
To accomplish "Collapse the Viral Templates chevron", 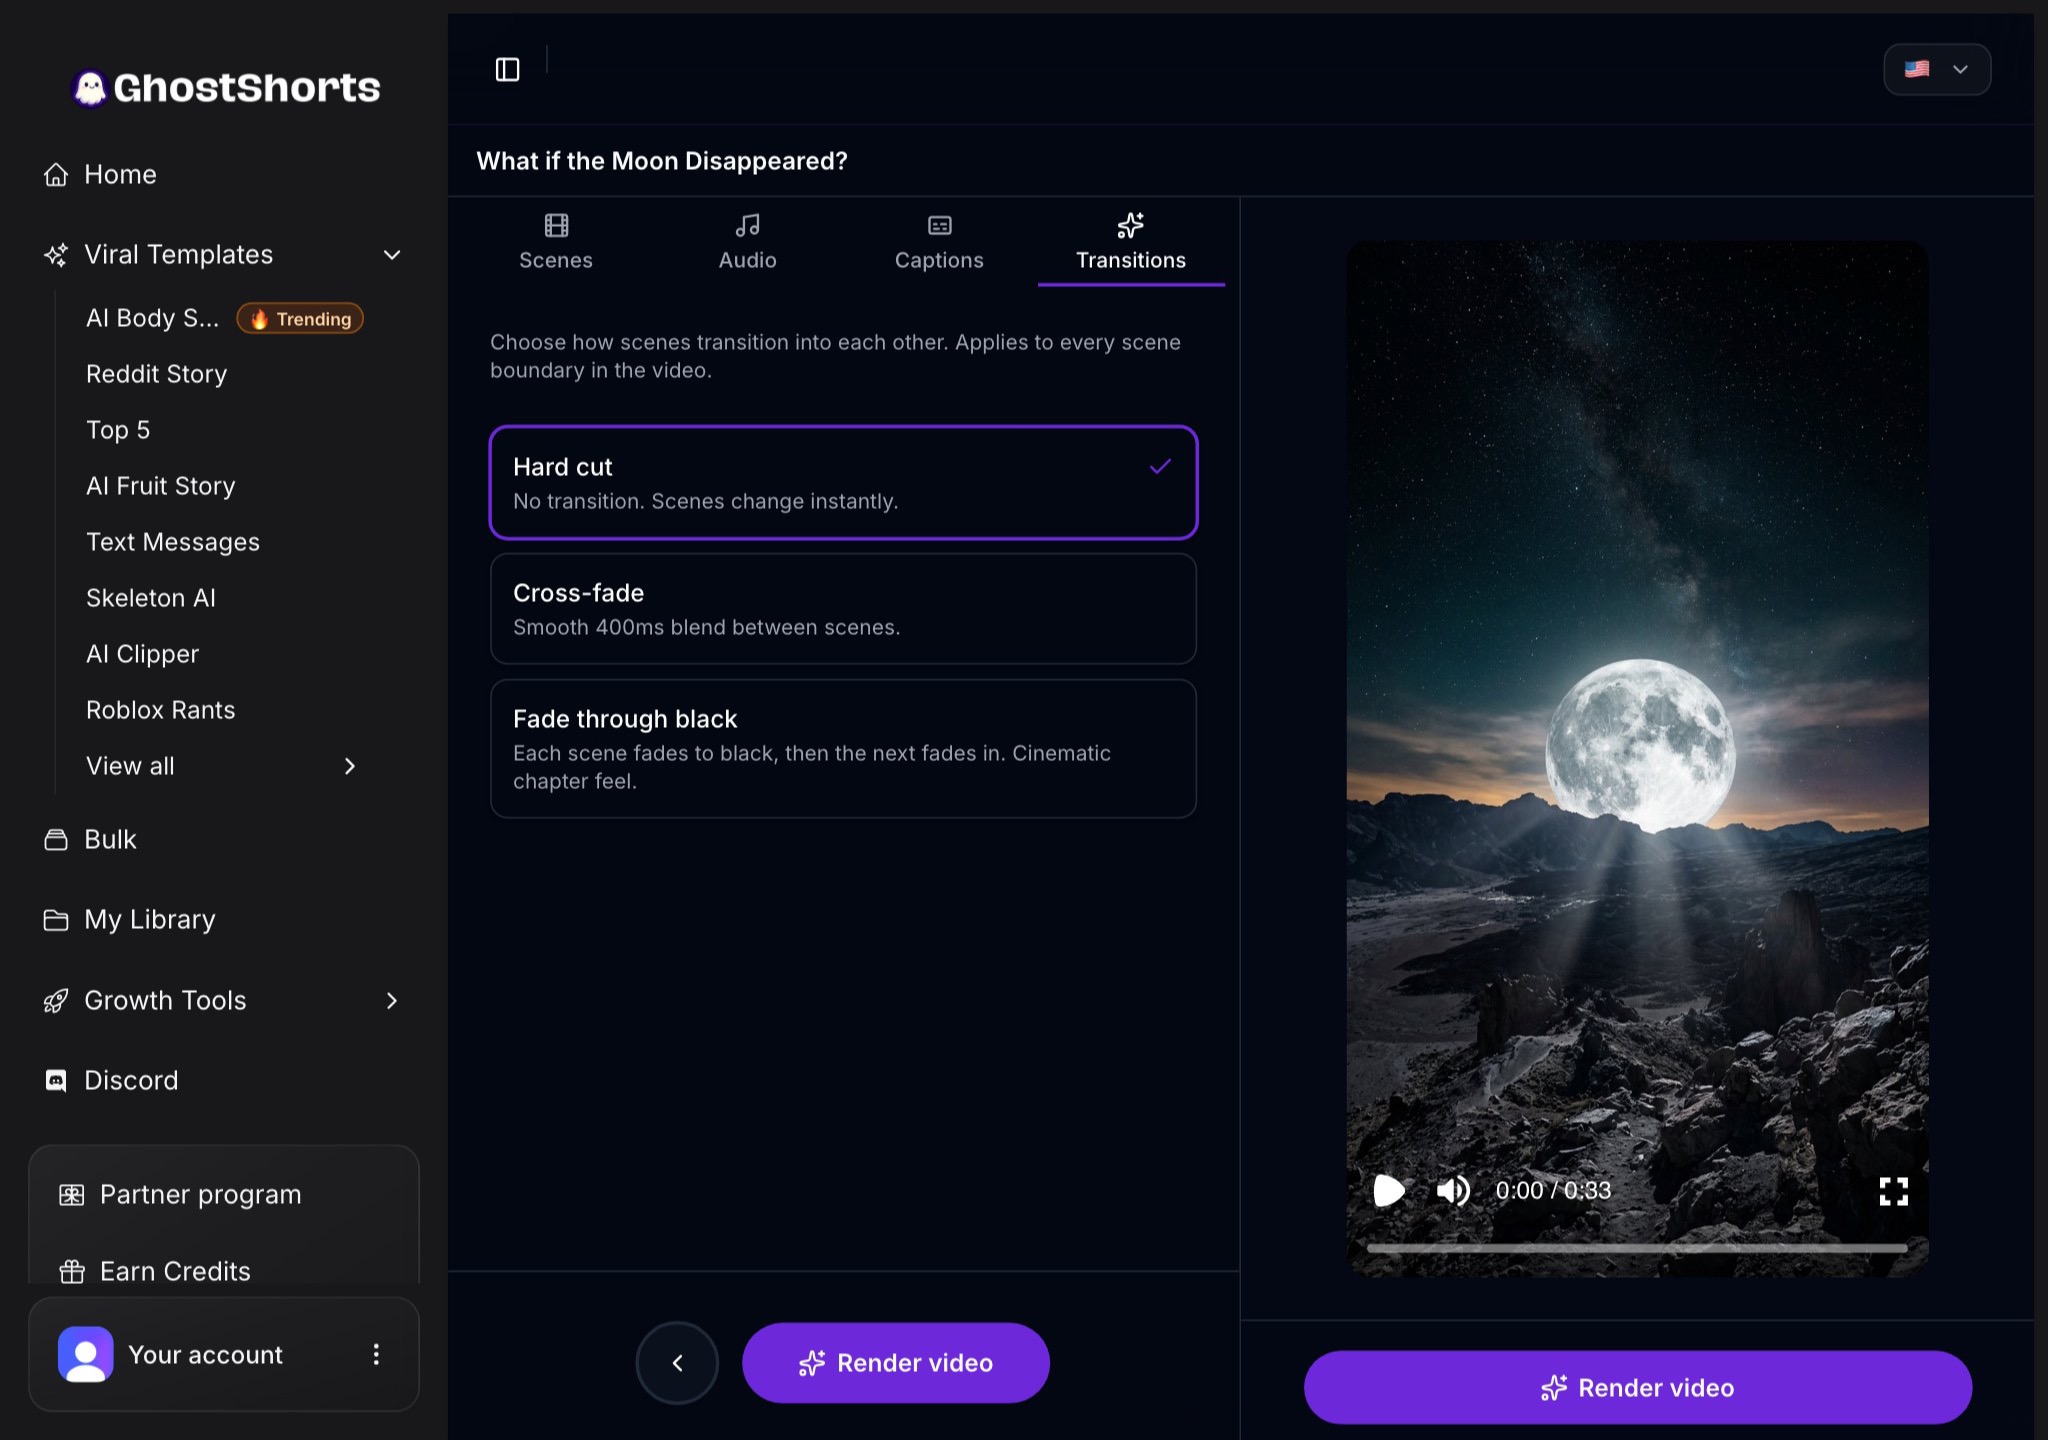I will pos(392,255).
